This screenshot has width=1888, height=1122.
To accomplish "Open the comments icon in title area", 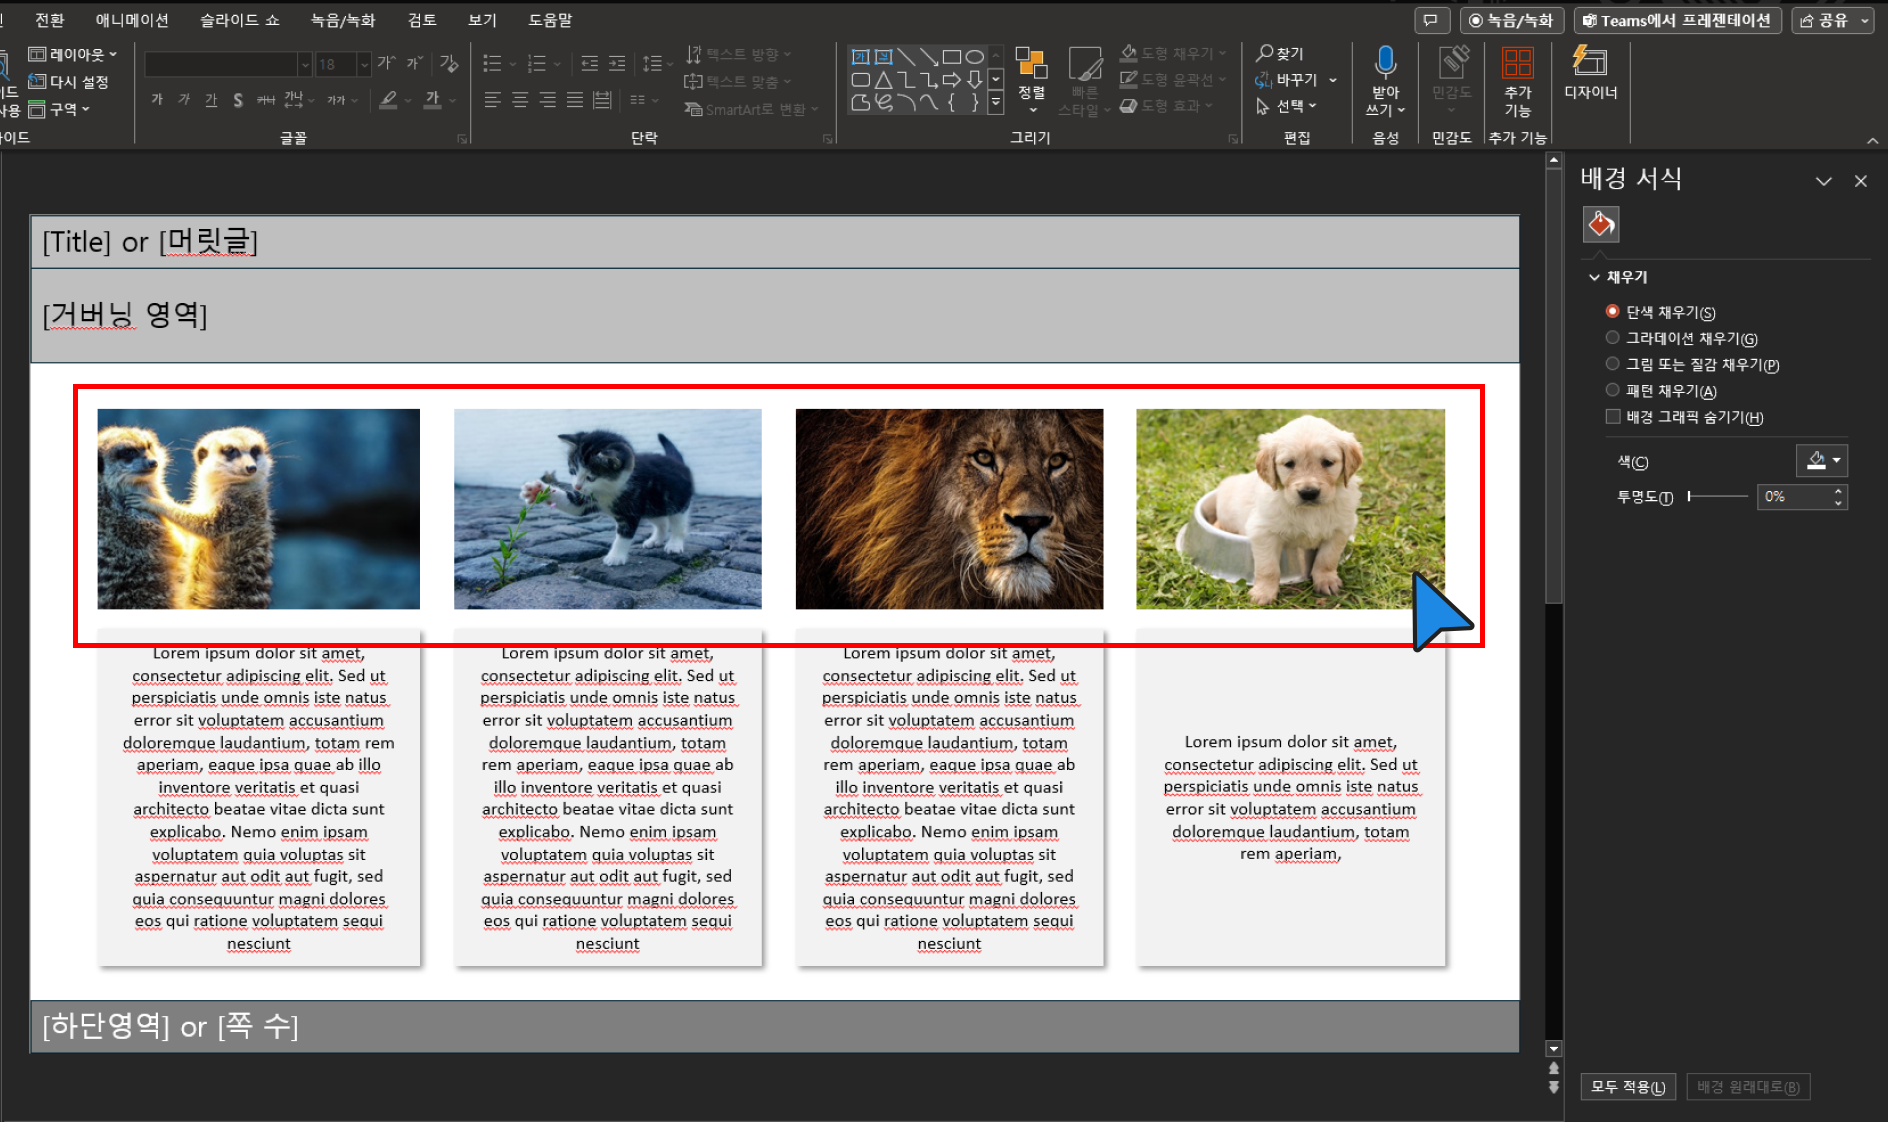I will click(1431, 20).
